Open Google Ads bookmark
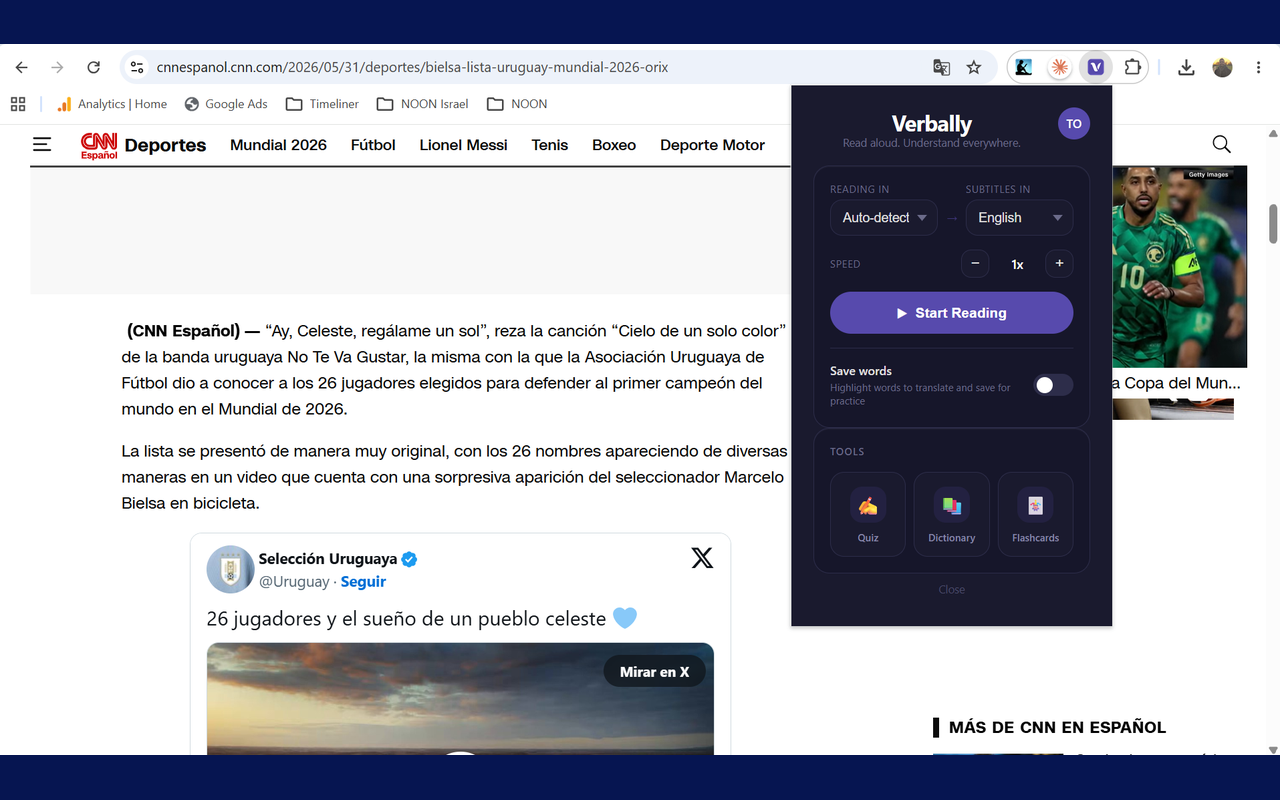 [226, 104]
